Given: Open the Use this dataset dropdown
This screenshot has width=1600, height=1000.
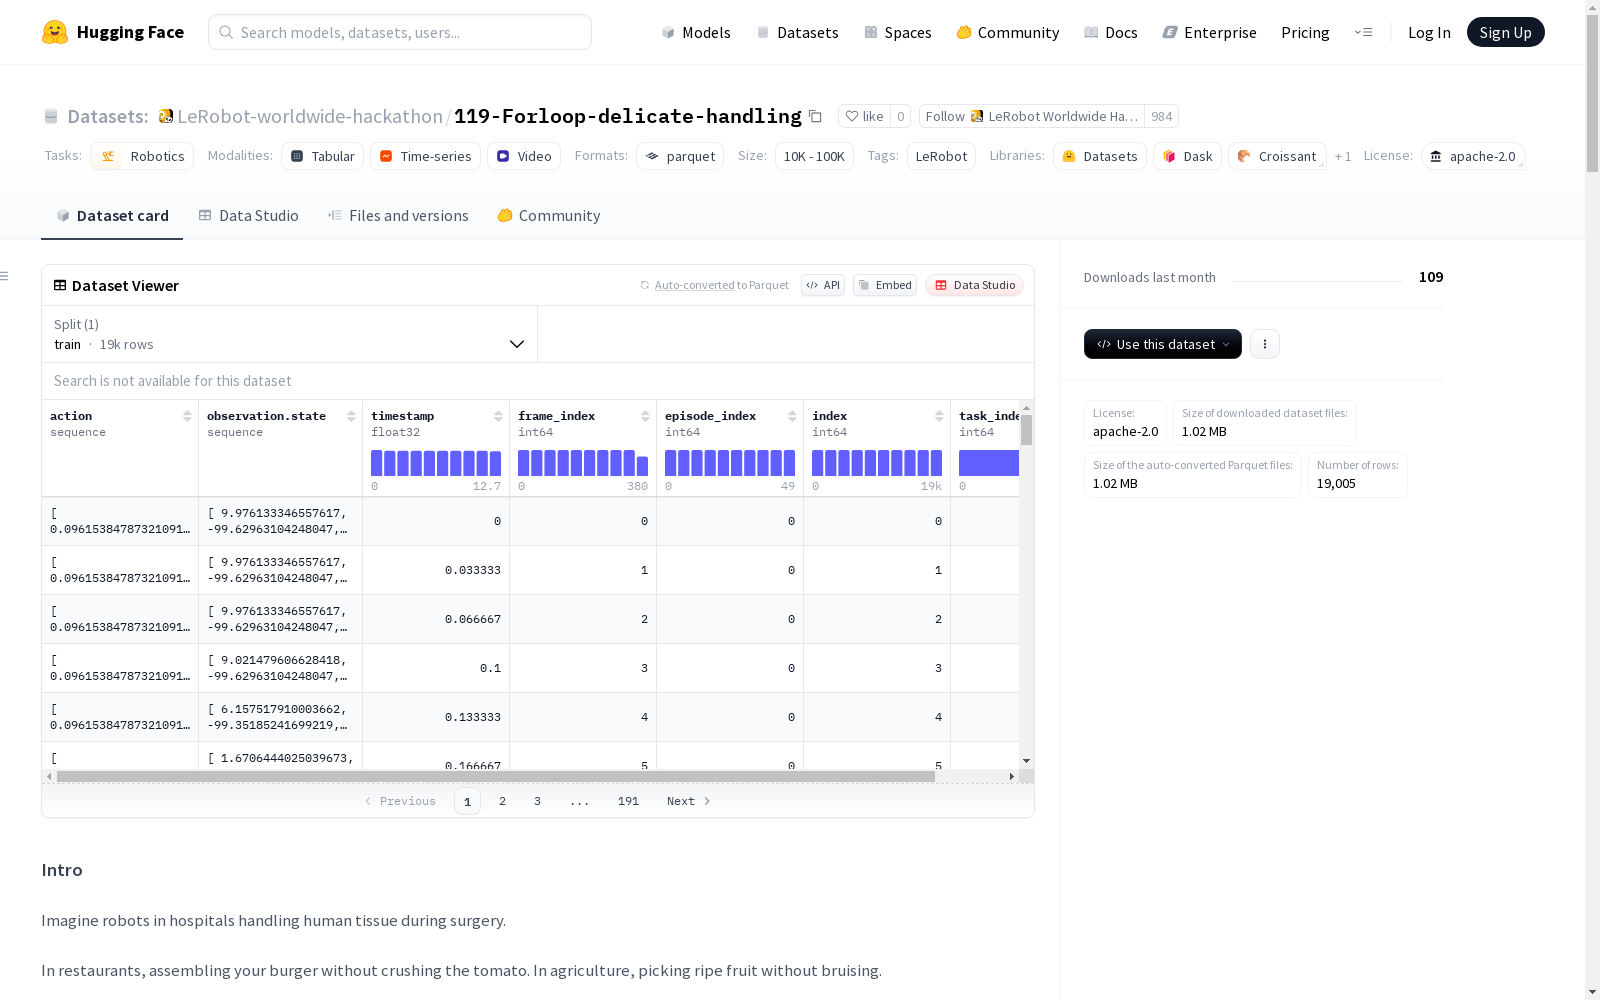Looking at the screenshot, I should (1163, 344).
